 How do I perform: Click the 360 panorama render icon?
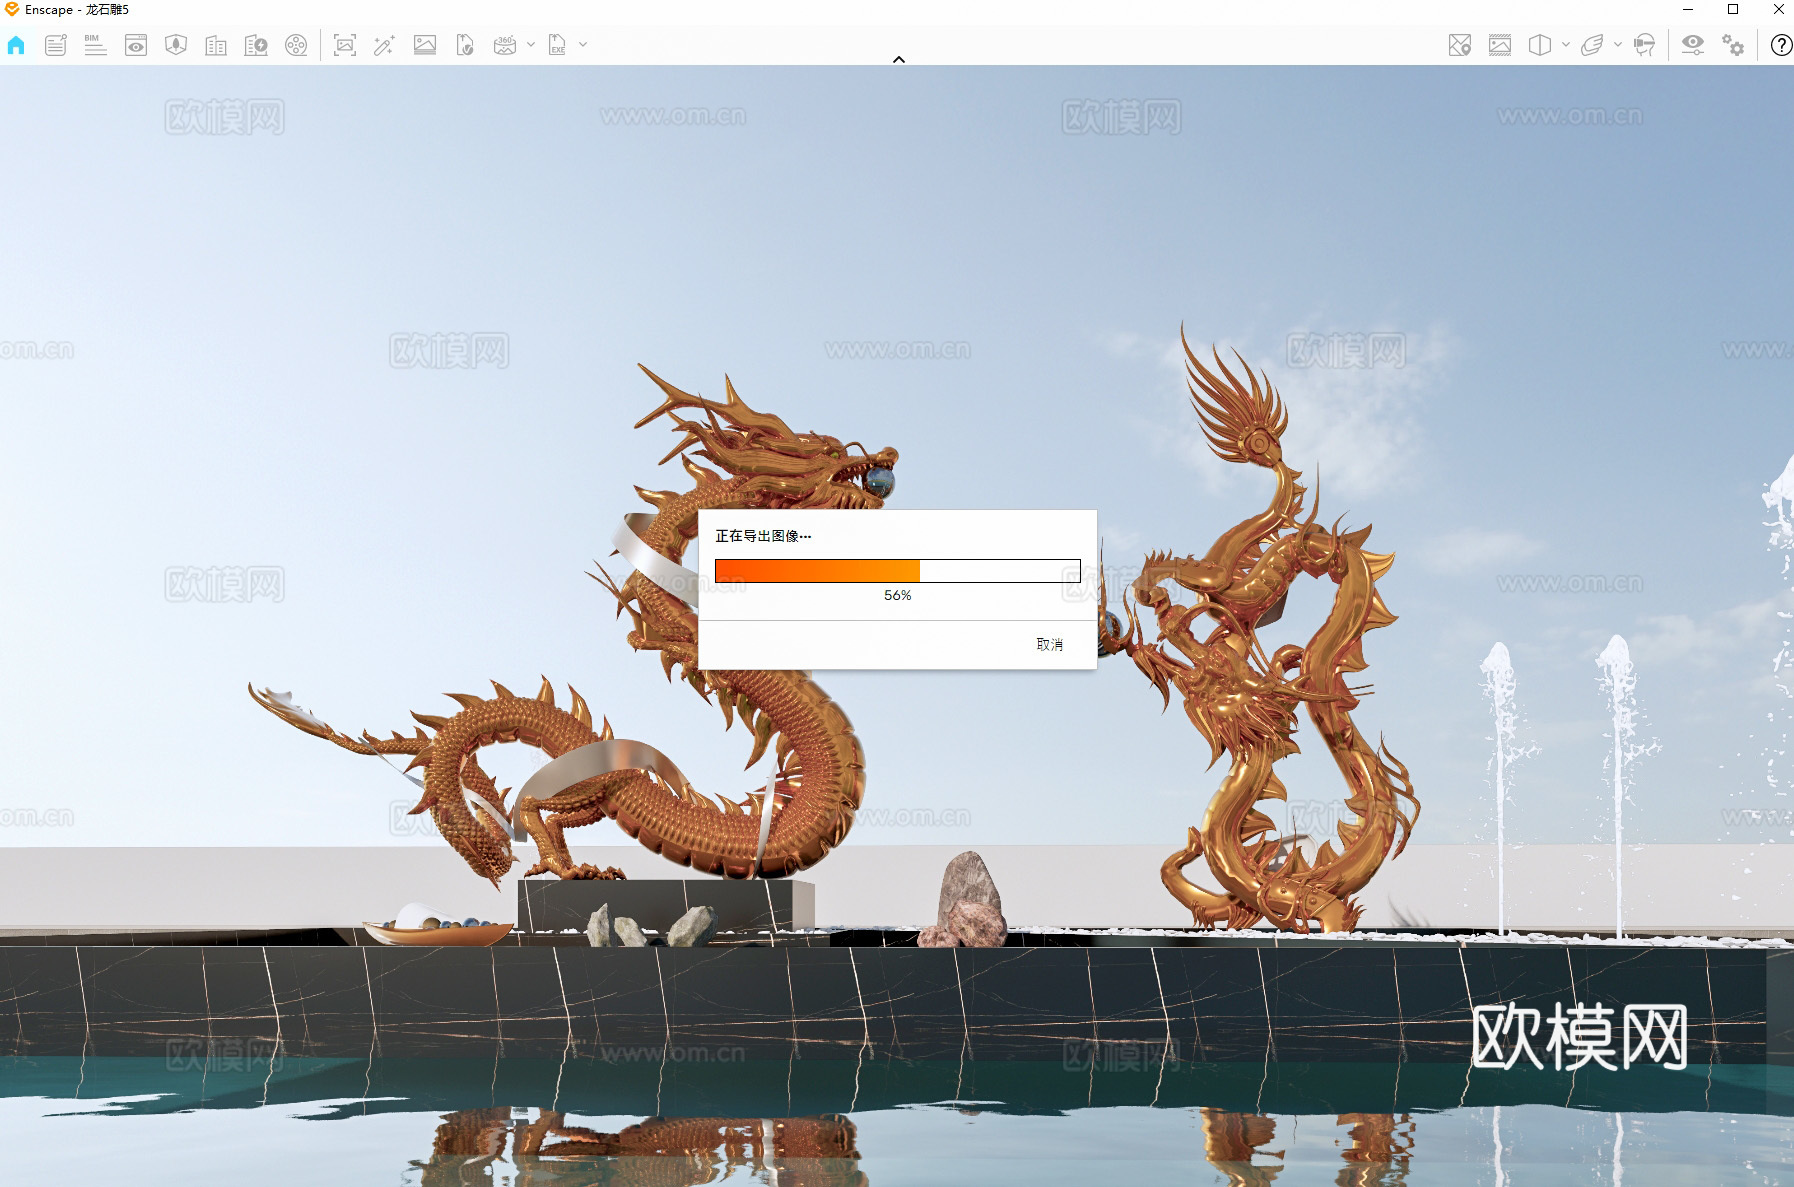pos(505,45)
